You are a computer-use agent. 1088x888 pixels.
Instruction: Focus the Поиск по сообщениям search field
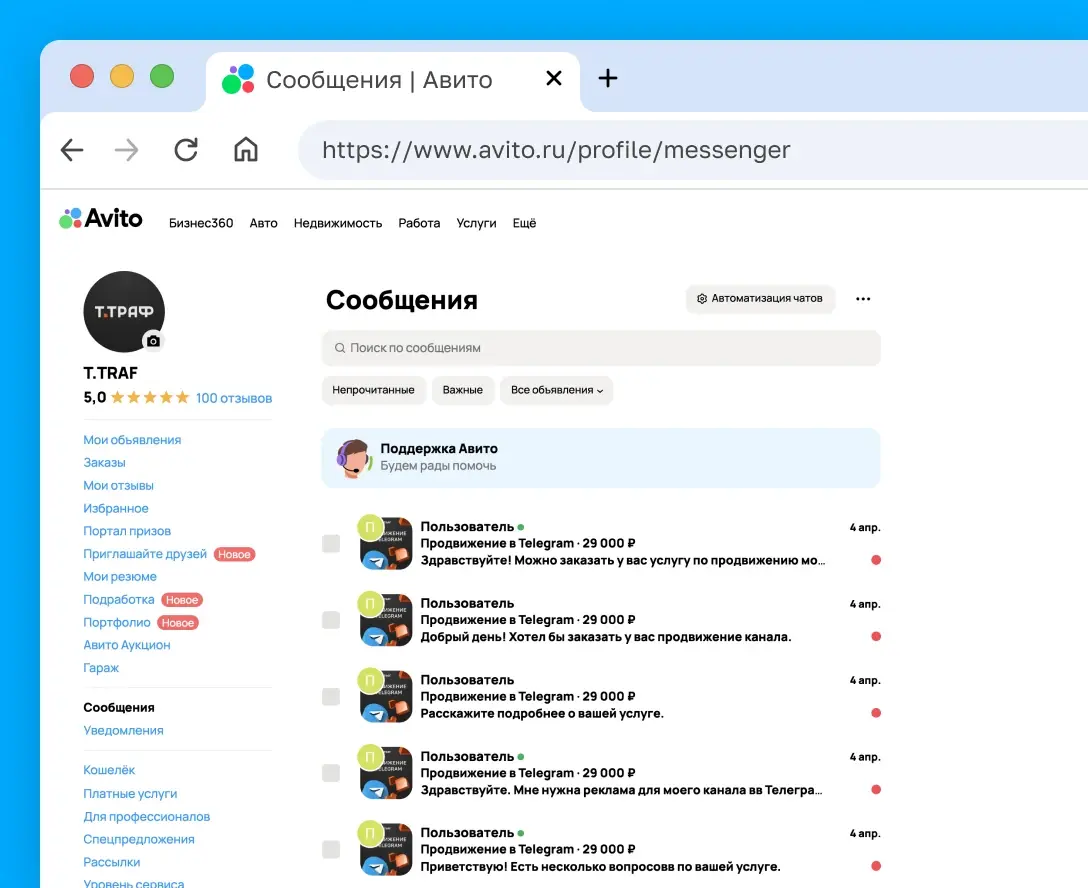coord(601,348)
